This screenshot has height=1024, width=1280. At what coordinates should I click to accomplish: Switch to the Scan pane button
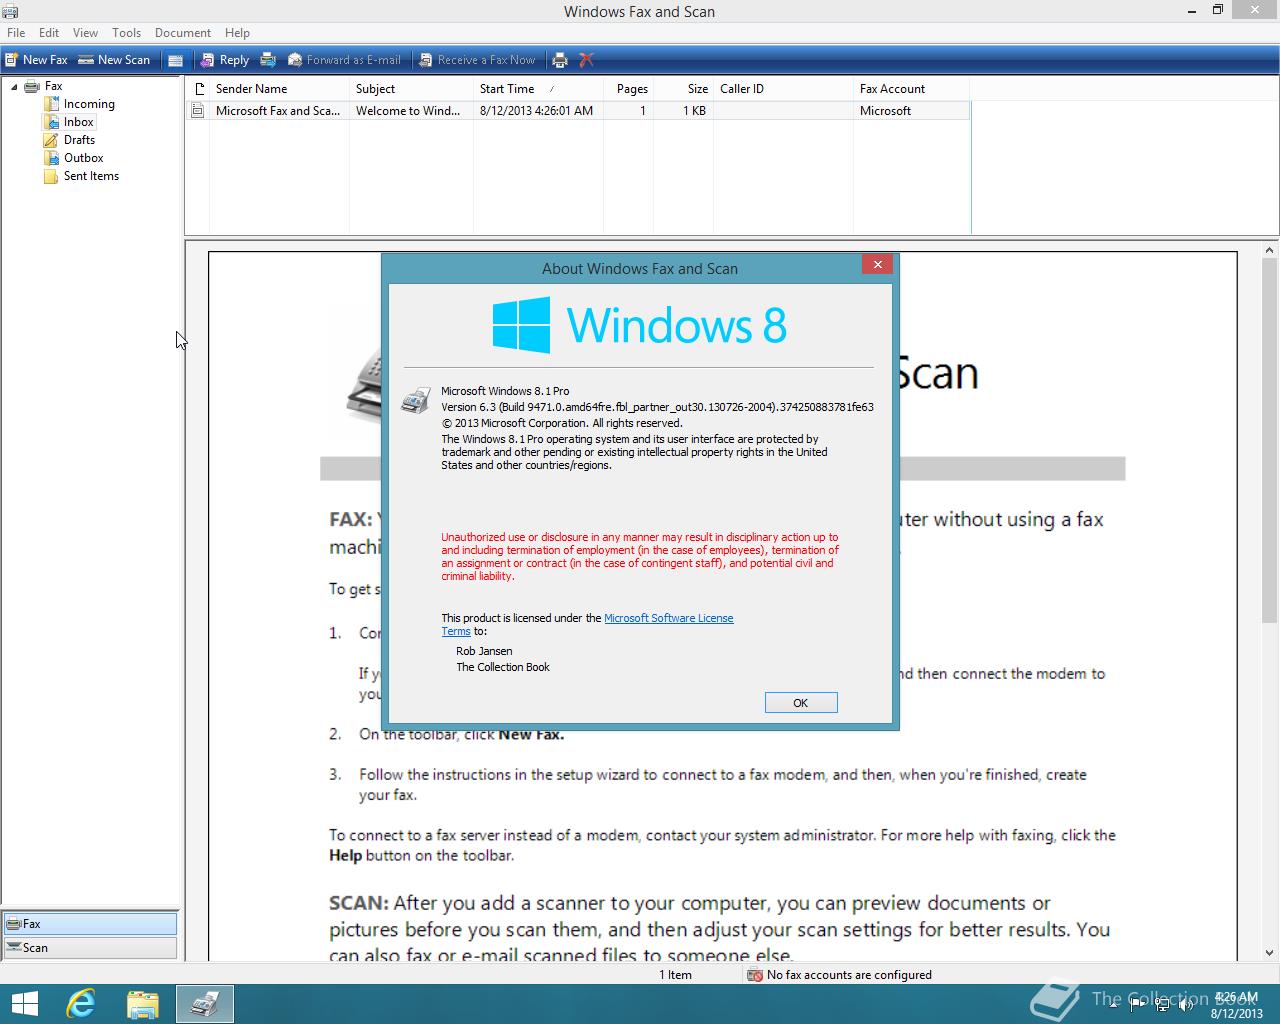pyautogui.click(x=90, y=948)
